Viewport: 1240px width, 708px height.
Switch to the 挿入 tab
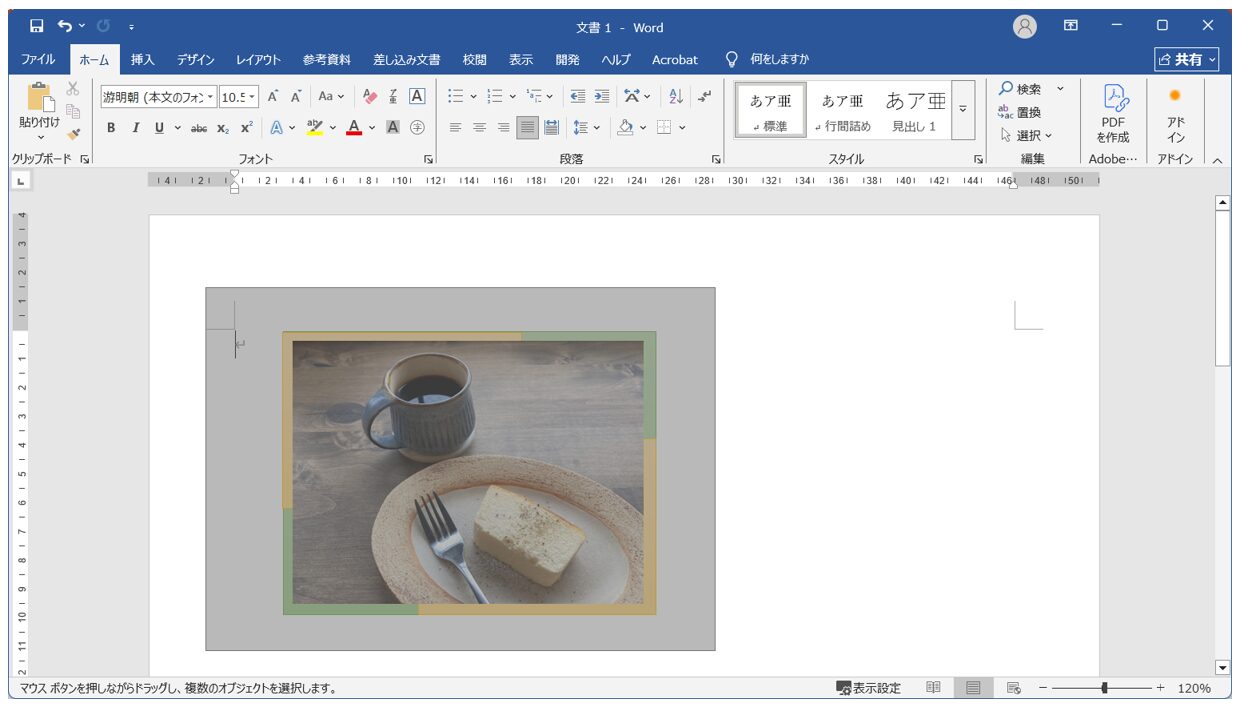(143, 60)
